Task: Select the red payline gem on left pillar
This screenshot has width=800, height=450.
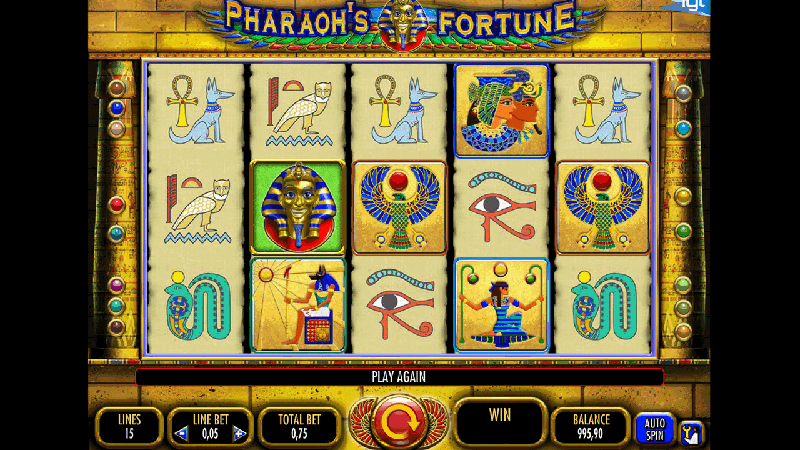Action: [x=116, y=205]
